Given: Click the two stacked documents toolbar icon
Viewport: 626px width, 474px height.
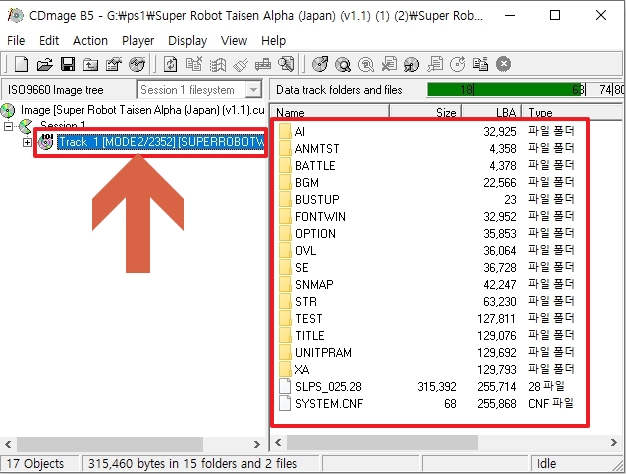Looking at the screenshot, I should [x=480, y=64].
